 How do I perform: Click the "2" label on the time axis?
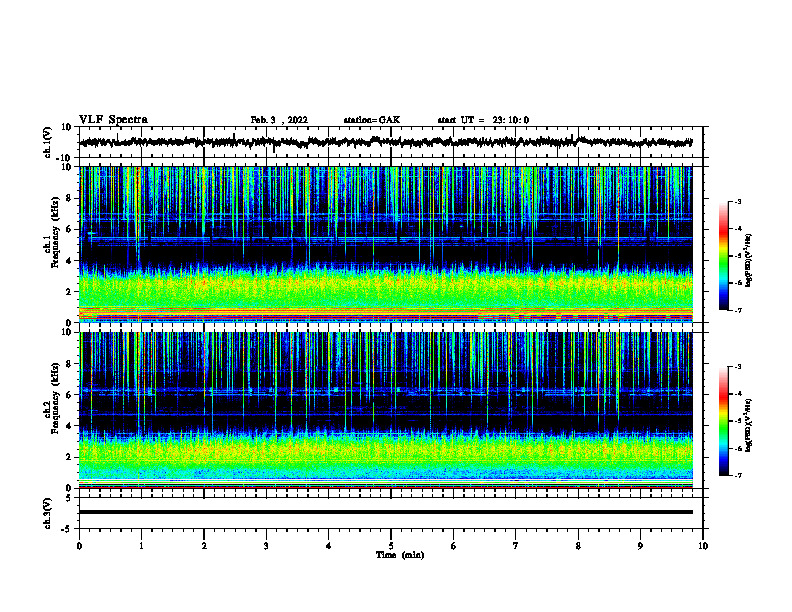point(204,546)
